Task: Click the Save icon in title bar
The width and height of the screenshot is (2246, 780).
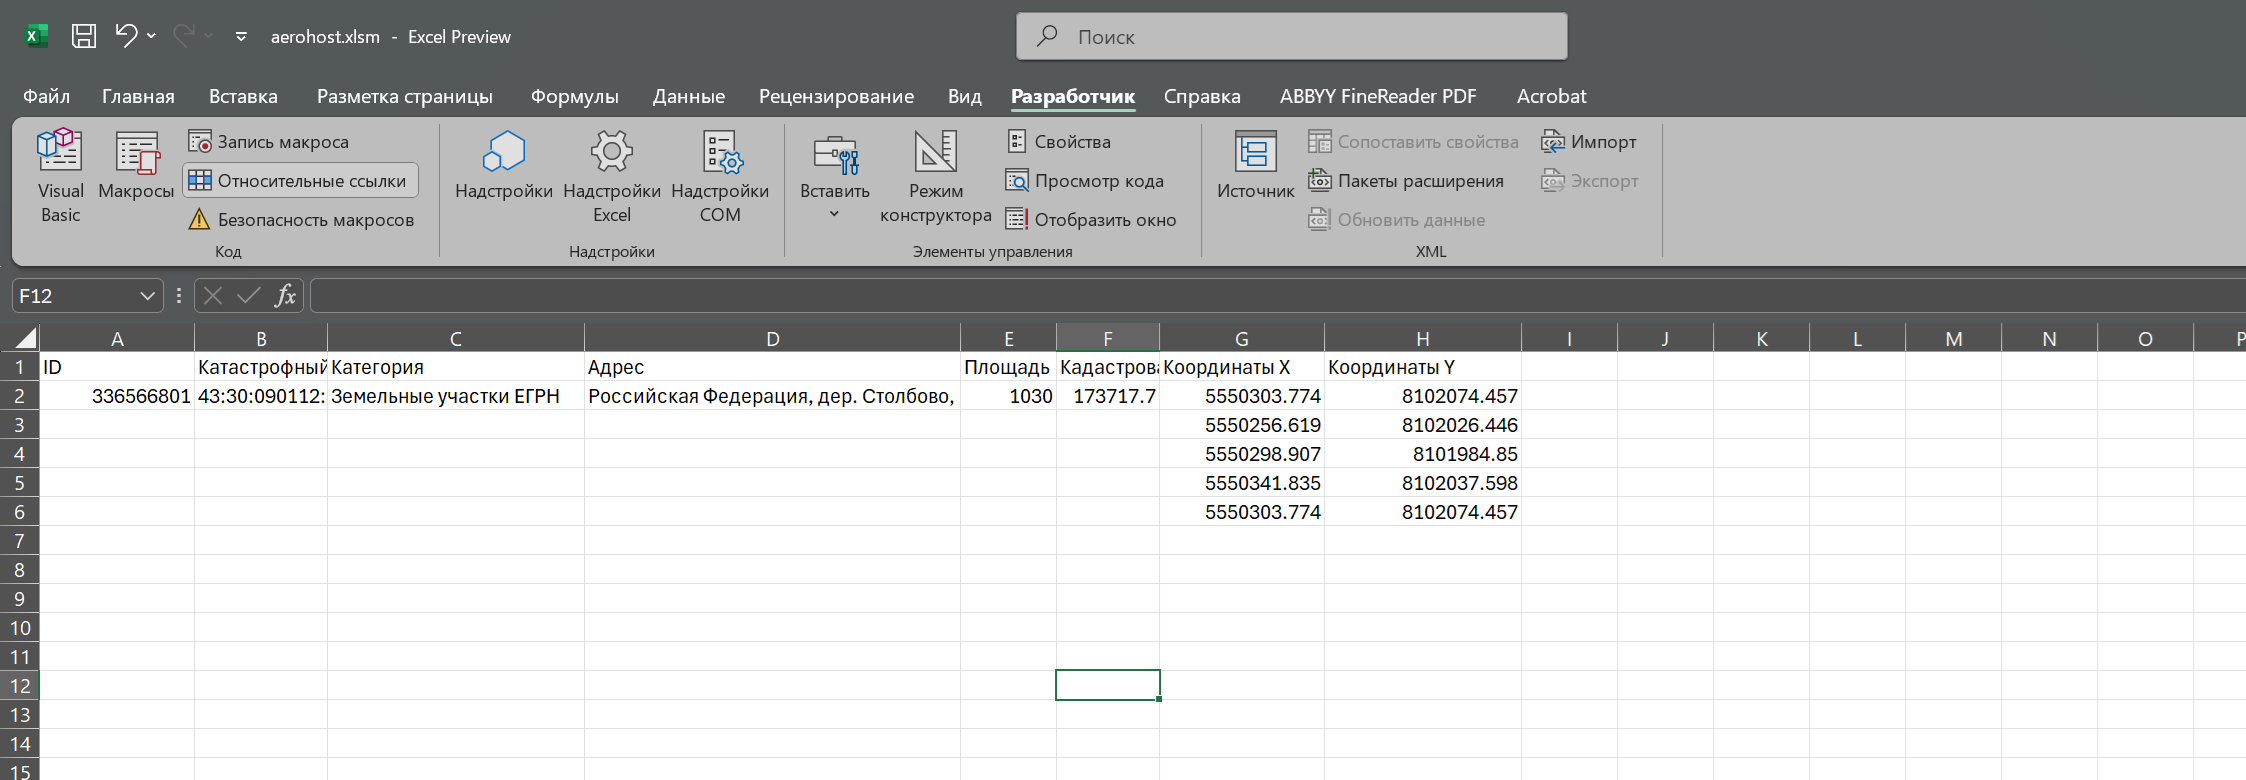Action: [84, 37]
